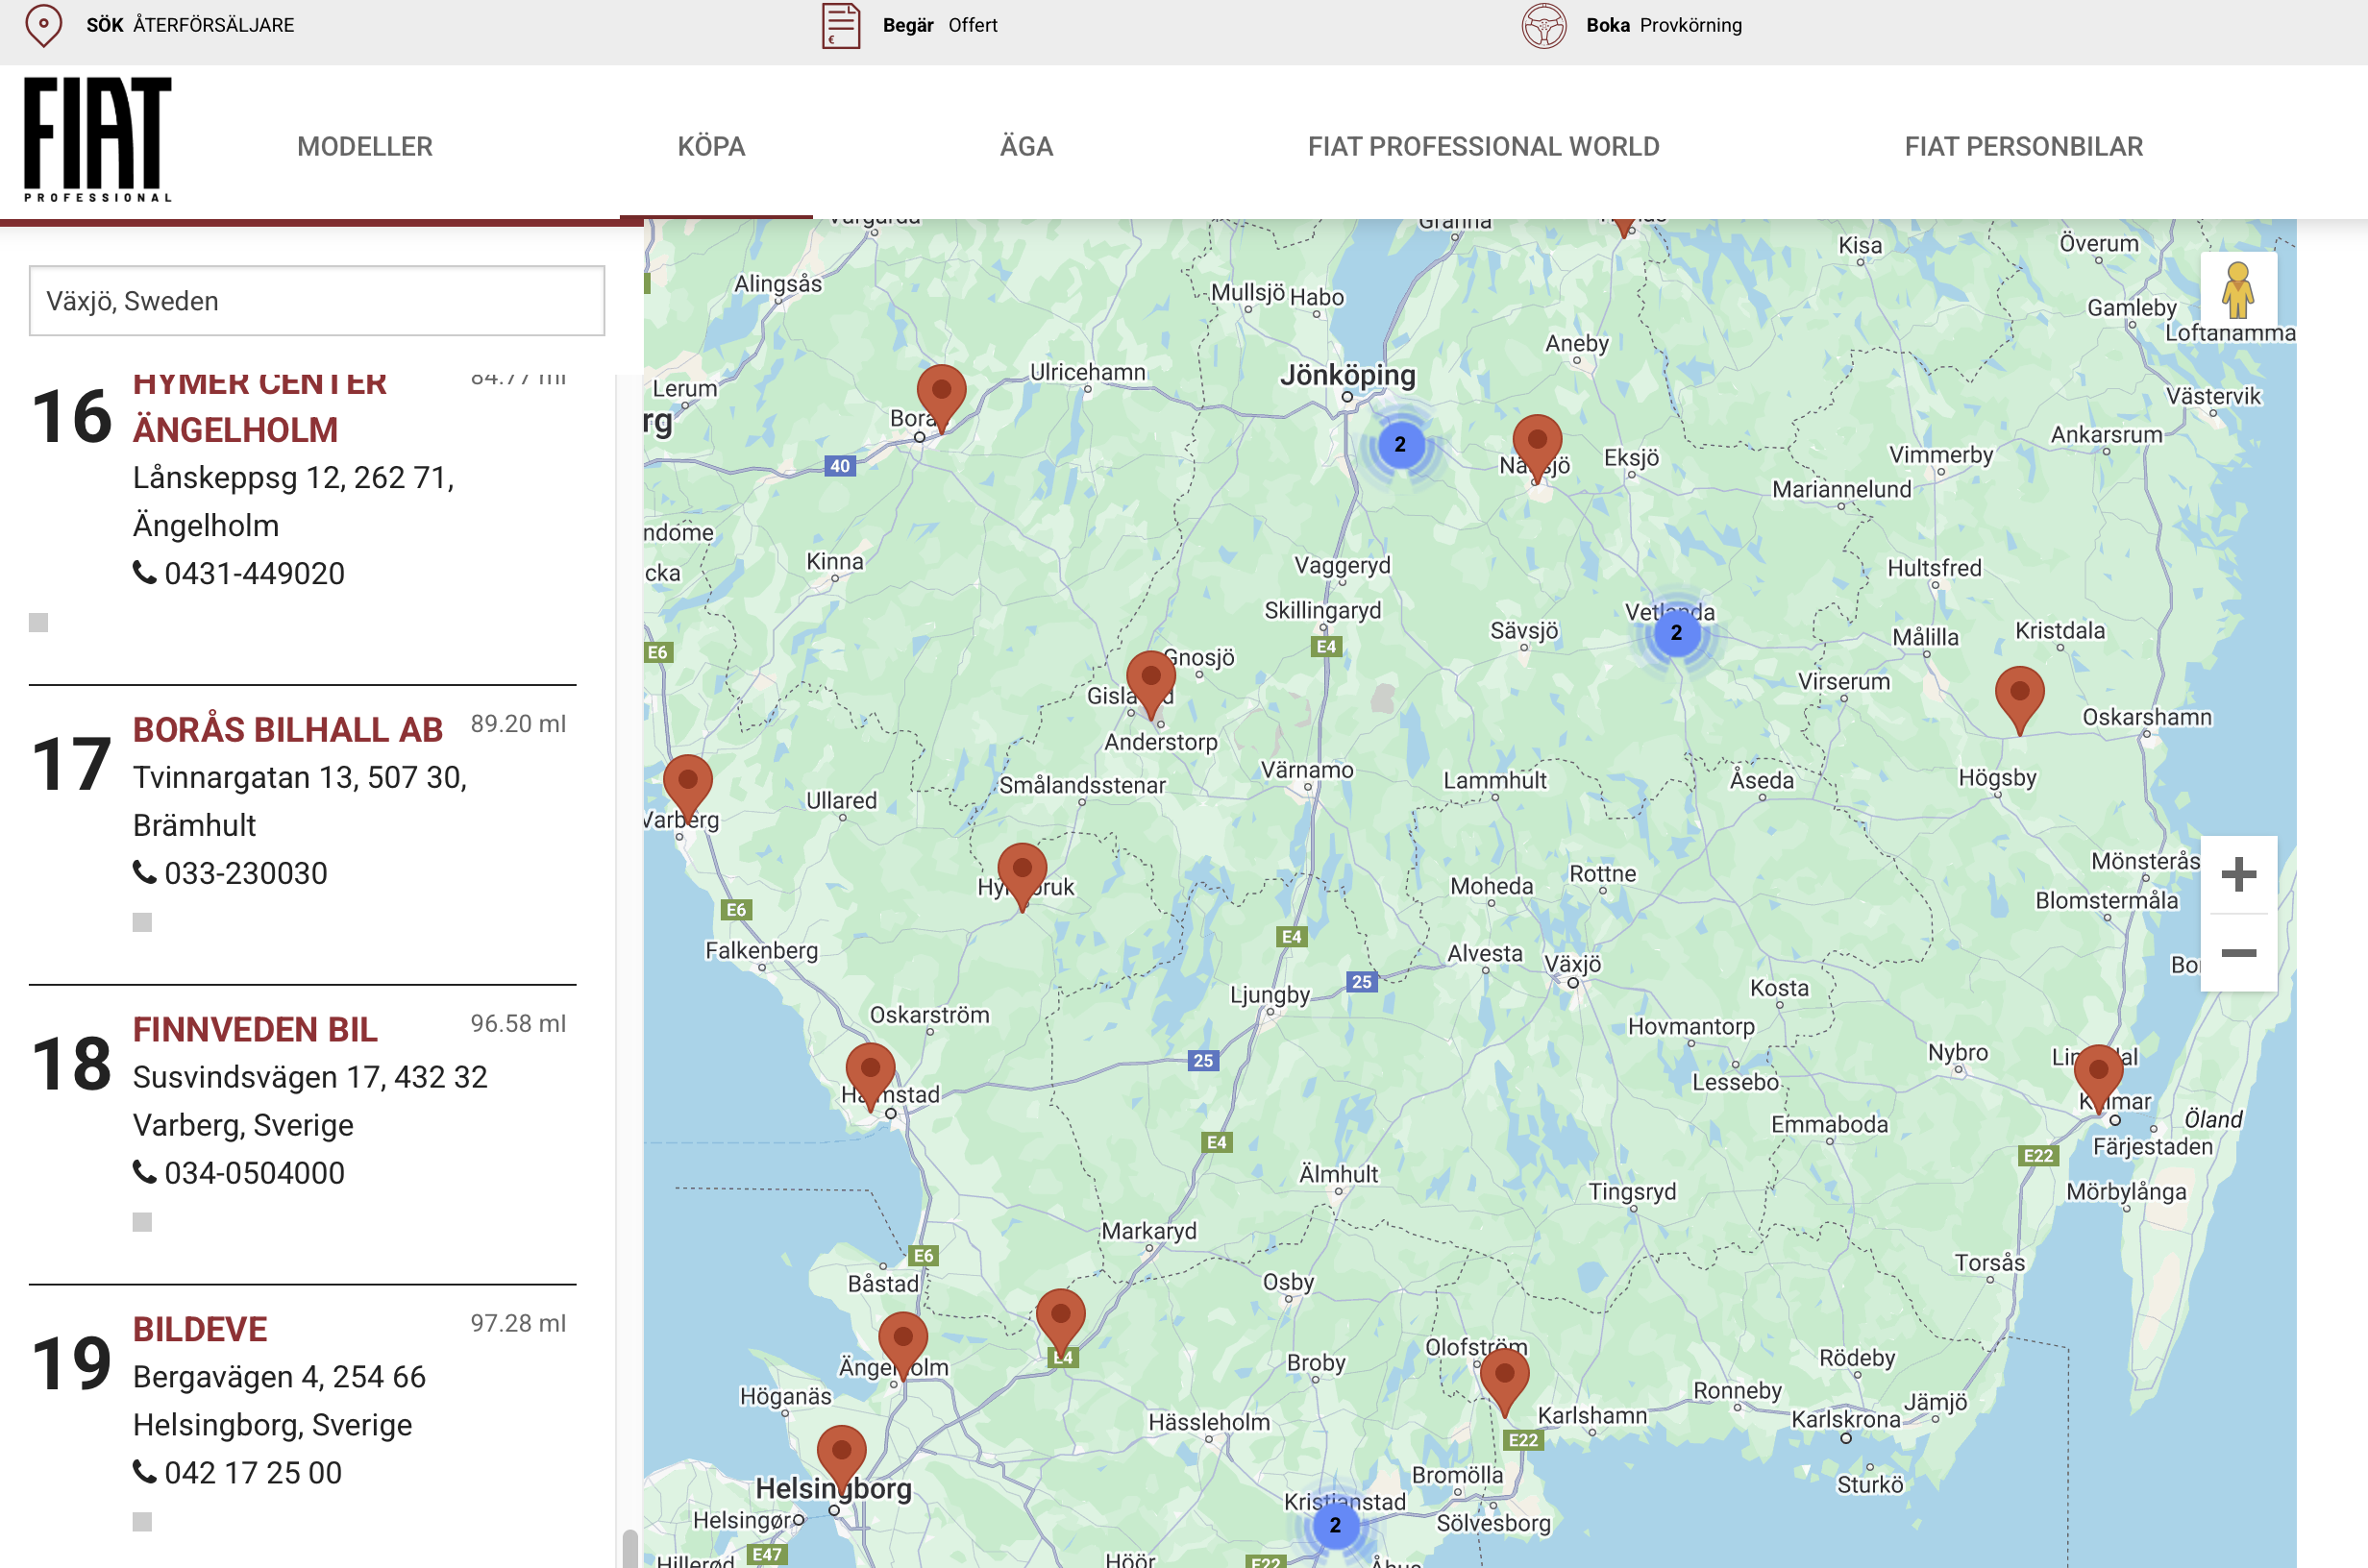Click address Susvindsvägen 17, 432 32
The width and height of the screenshot is (2368, 1568).
click(310, 1077)
